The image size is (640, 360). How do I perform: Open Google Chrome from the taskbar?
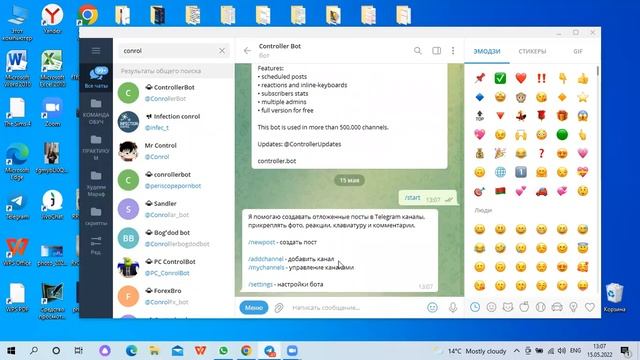click(x=246, y=351)
